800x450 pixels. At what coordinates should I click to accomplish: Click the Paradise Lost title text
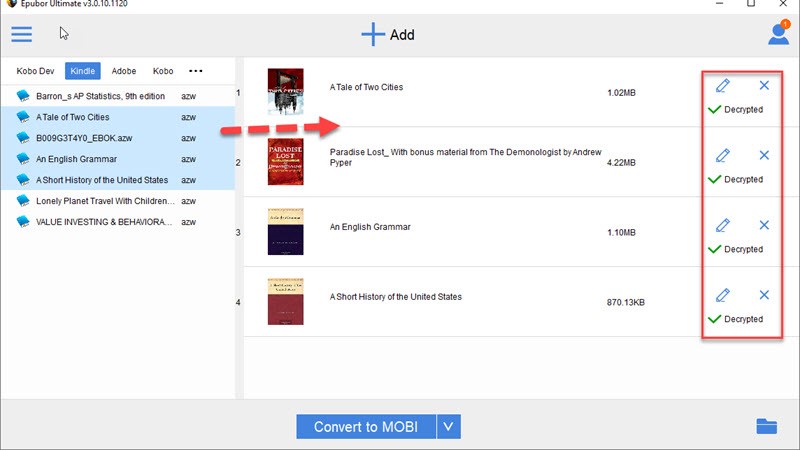coord(465,157)
